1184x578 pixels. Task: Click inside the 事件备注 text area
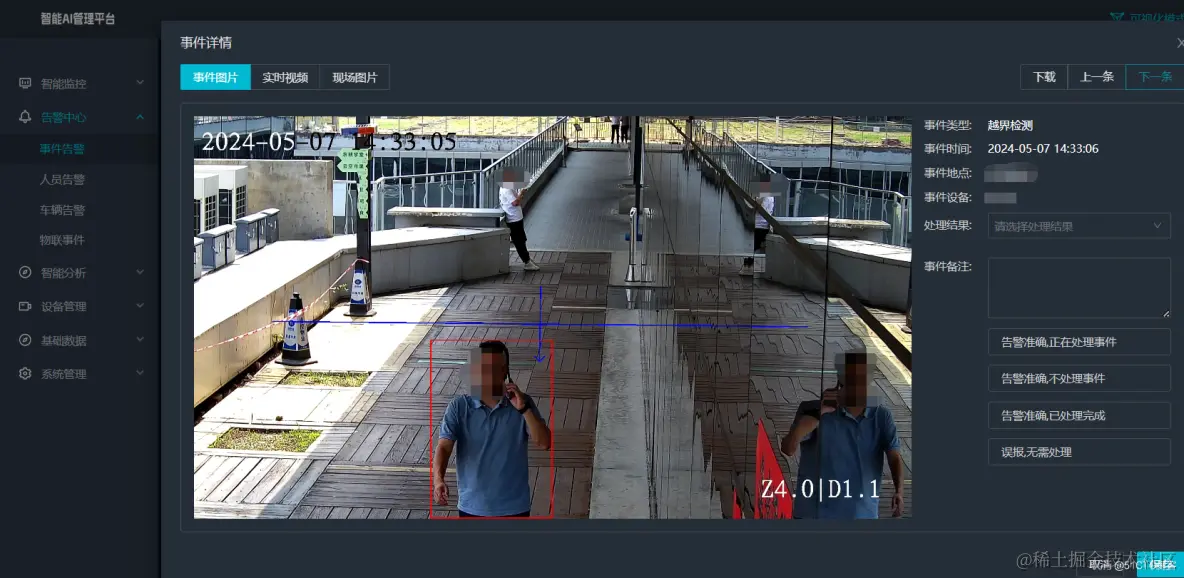point(1079,288)
